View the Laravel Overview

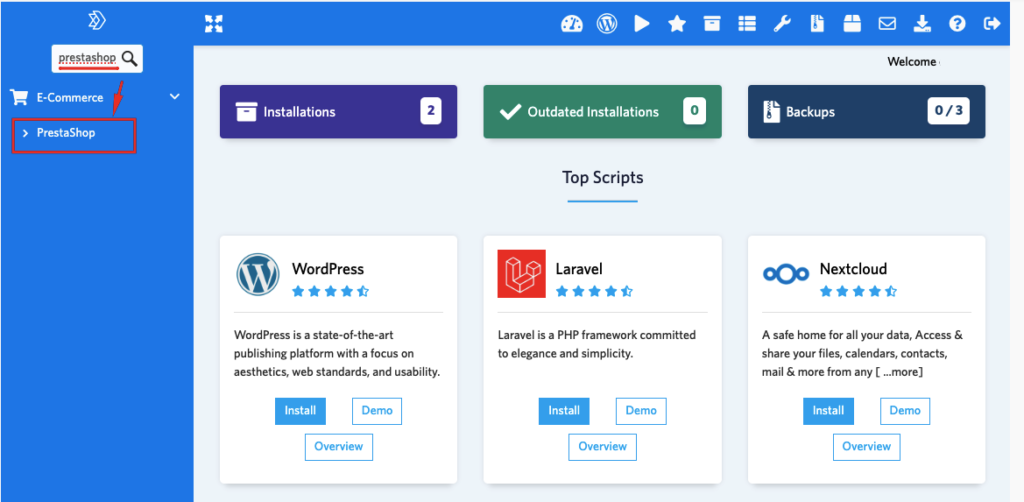602,447
